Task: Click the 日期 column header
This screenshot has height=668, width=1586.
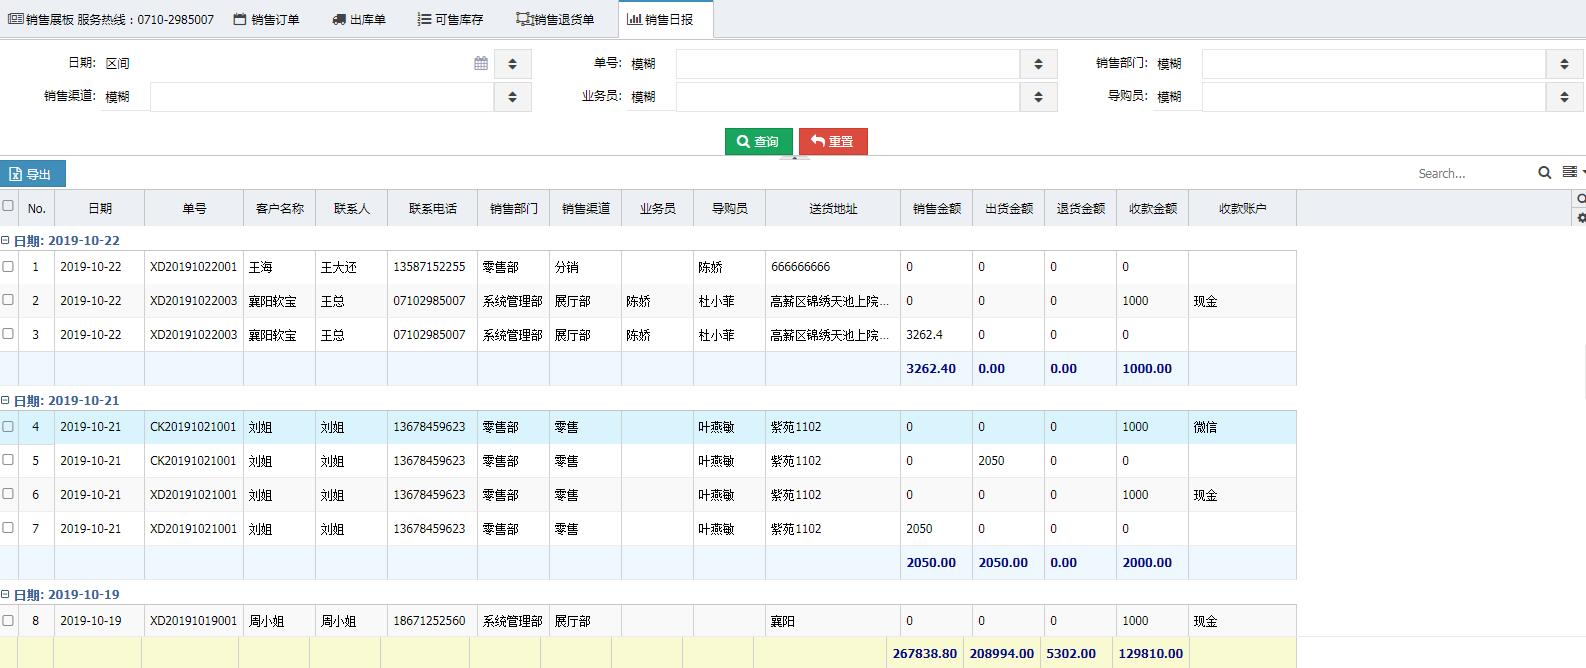Action: pos(100,208)
